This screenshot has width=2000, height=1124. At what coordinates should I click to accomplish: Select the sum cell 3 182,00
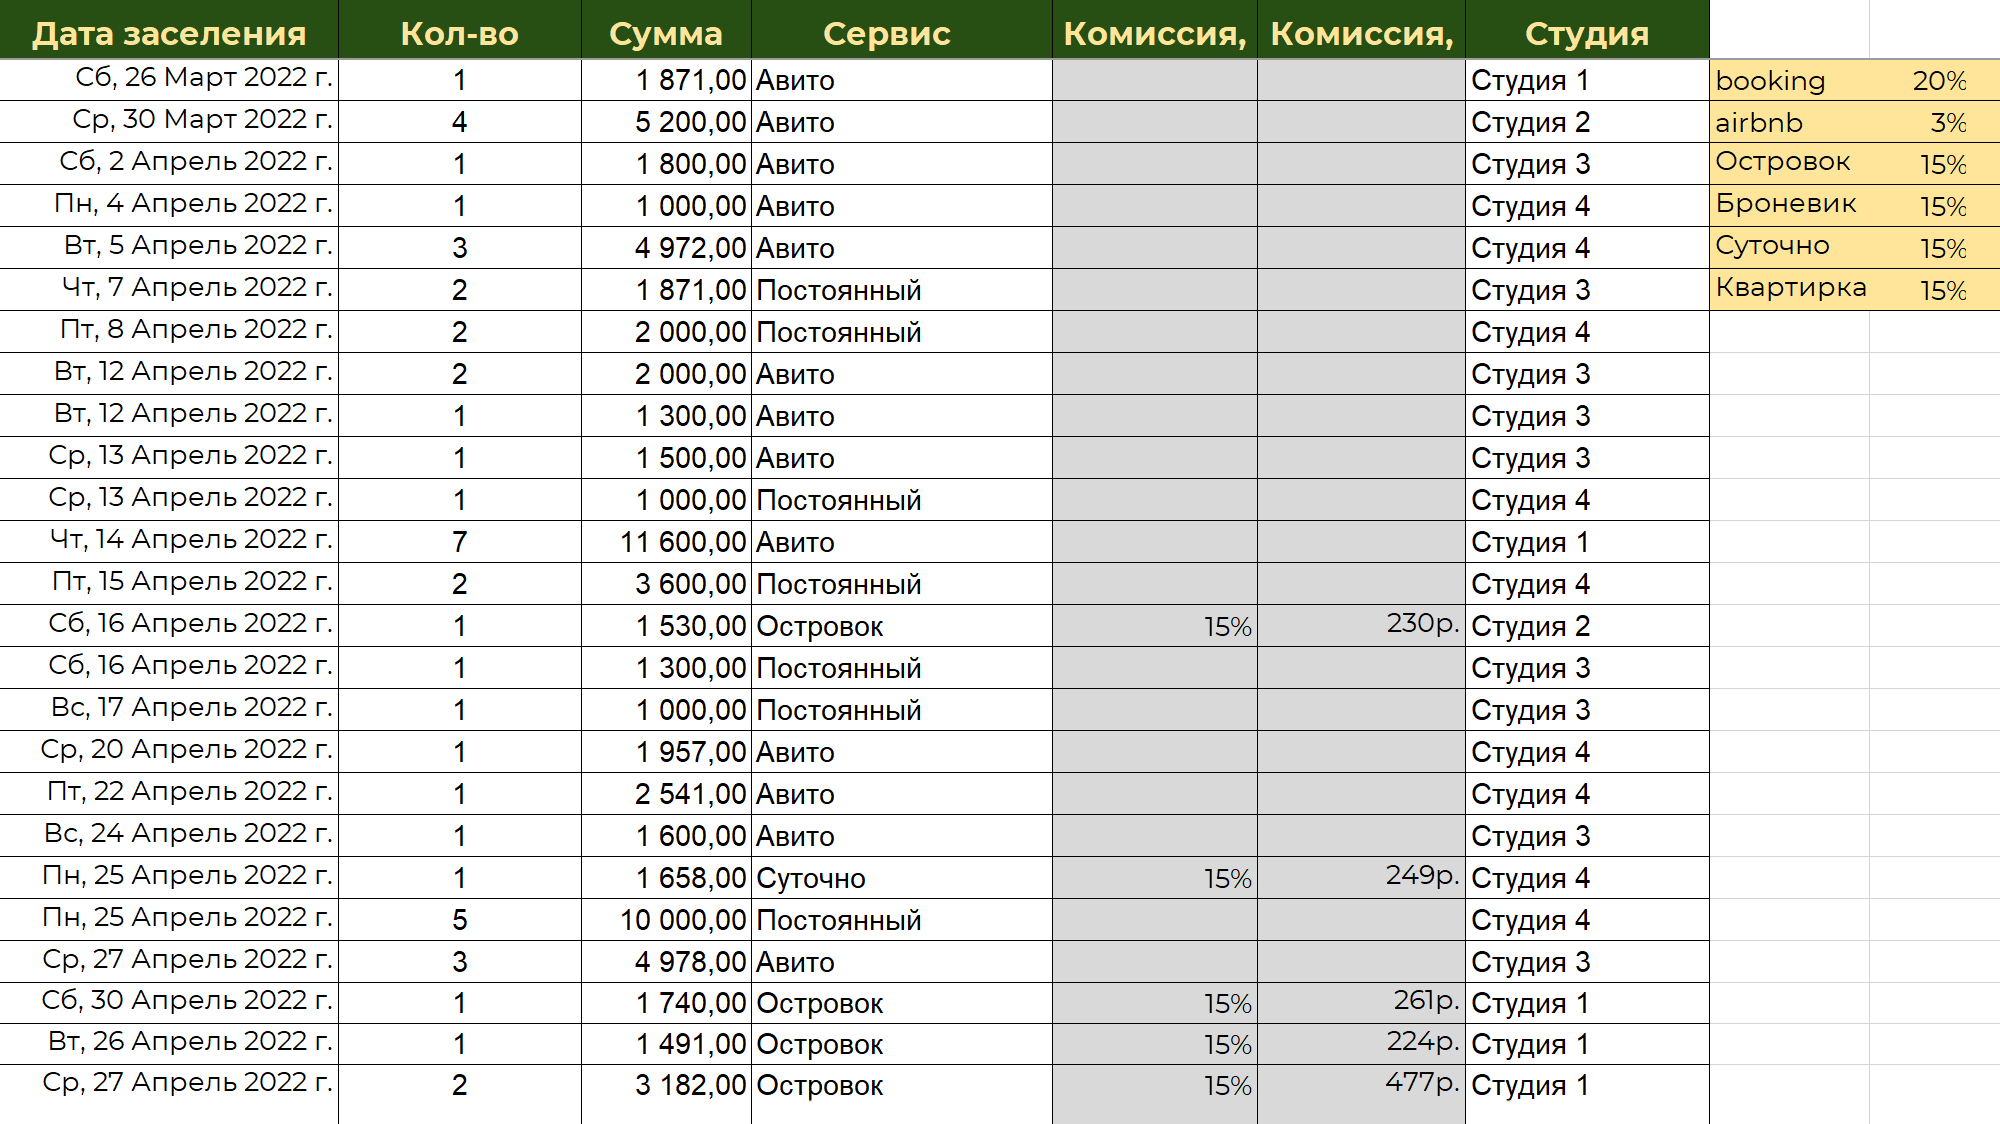coord(666,1086)
